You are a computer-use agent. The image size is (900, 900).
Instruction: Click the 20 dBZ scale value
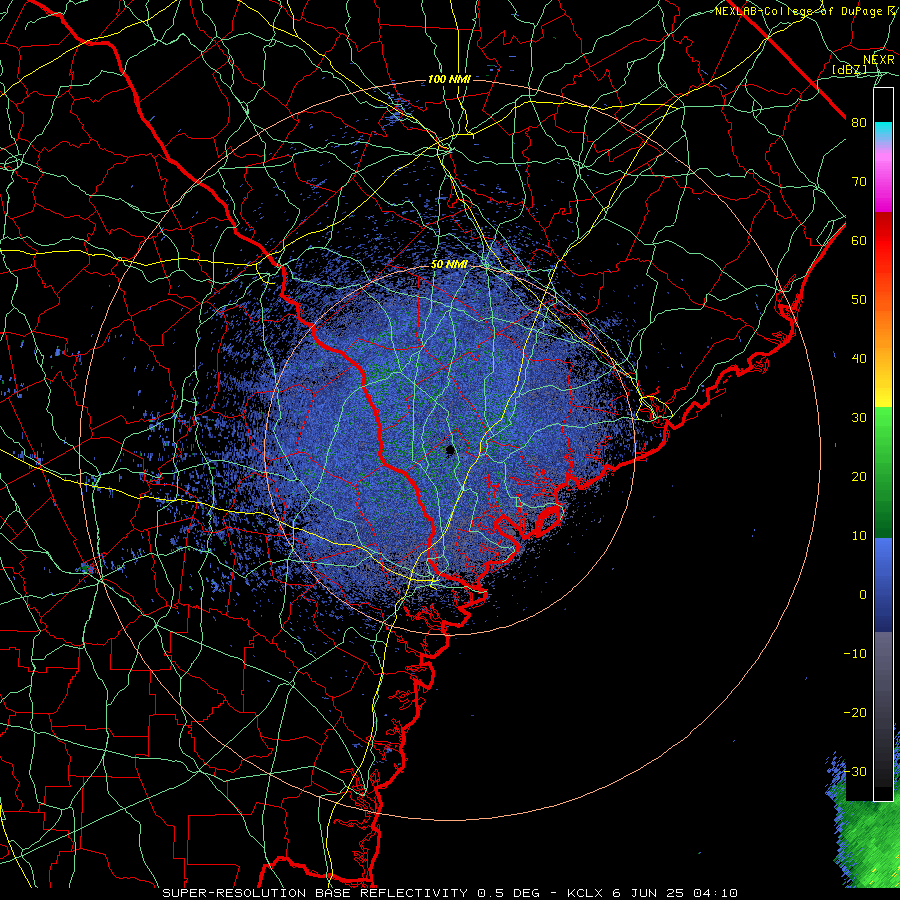(859, 477)
